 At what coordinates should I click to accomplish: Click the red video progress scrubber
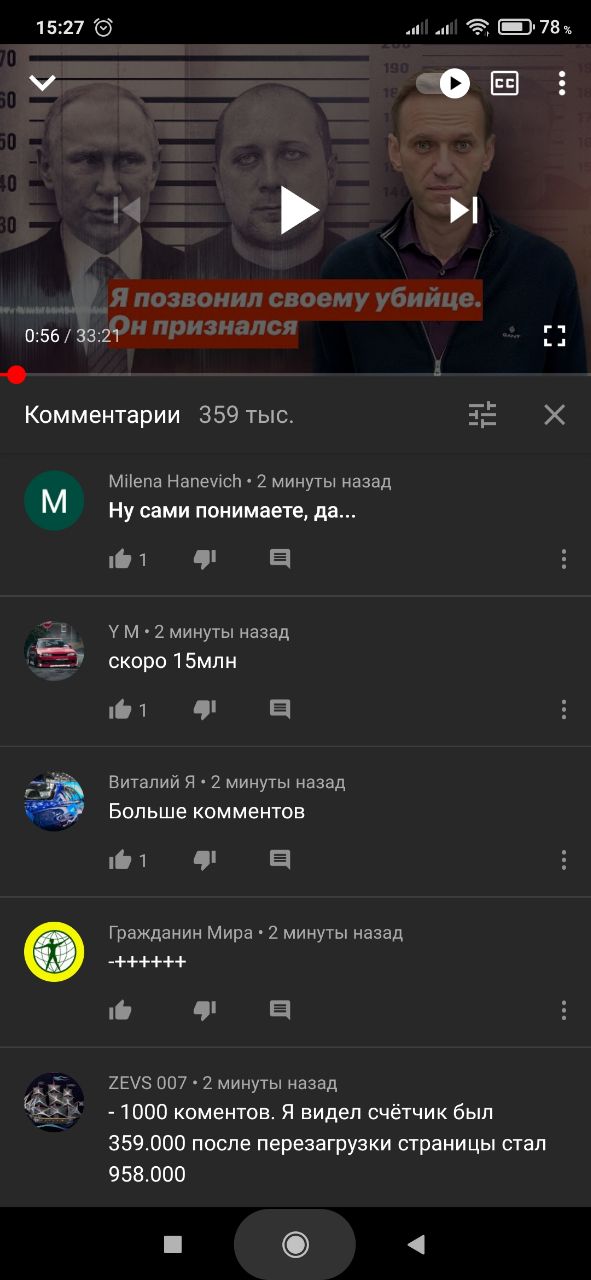pos(15,375)
